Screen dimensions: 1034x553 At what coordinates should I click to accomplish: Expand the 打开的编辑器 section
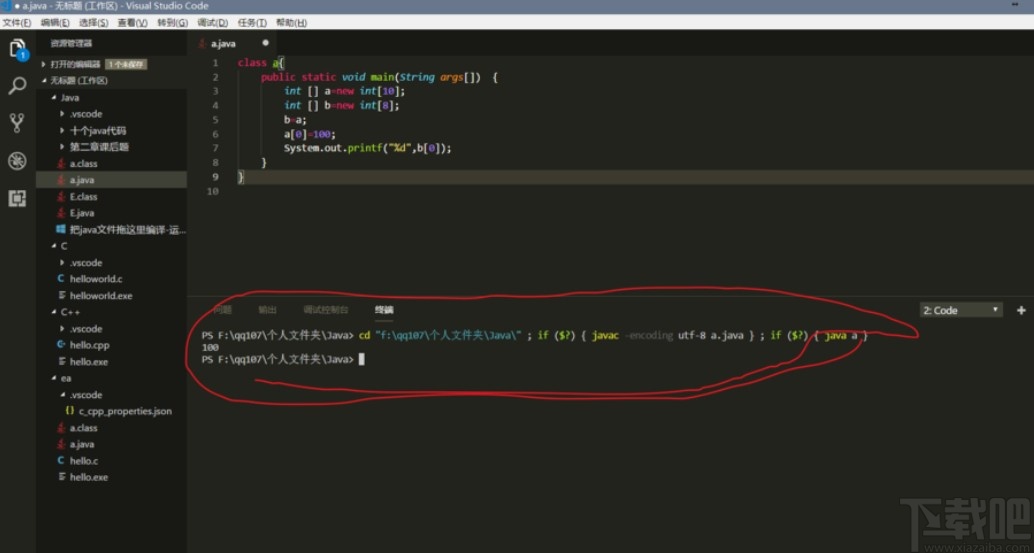point(75,65)
